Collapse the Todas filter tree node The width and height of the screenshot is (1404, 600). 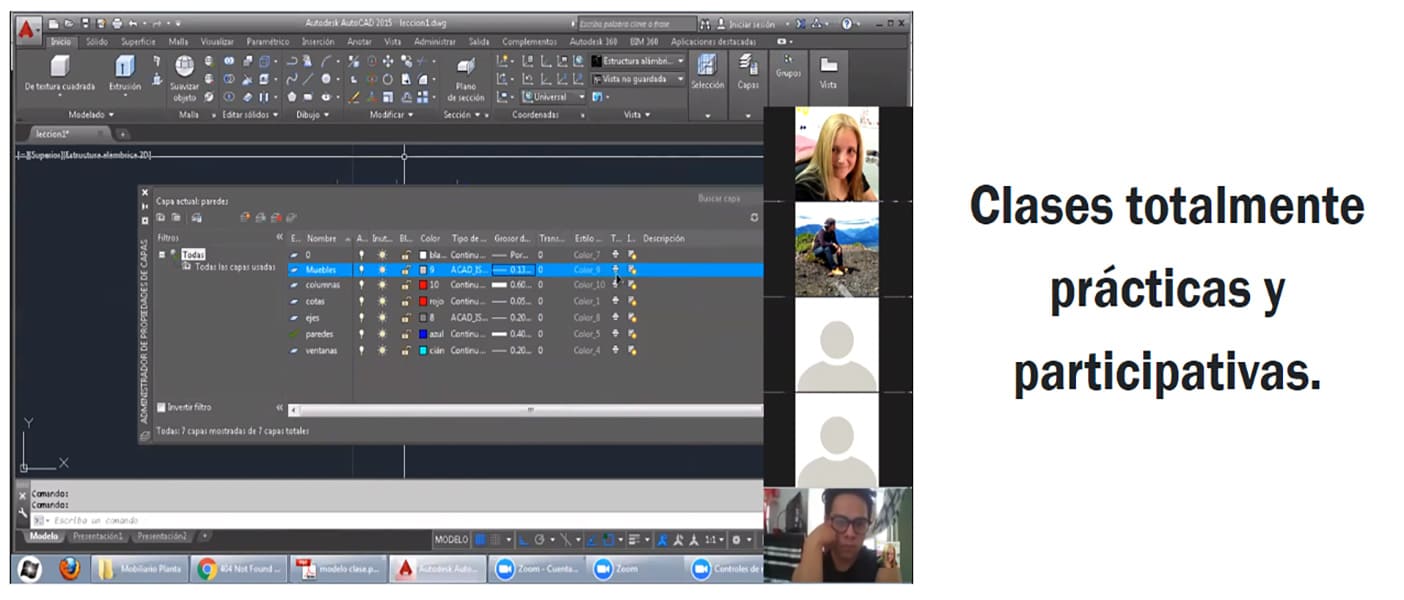[x=162, y=254]
